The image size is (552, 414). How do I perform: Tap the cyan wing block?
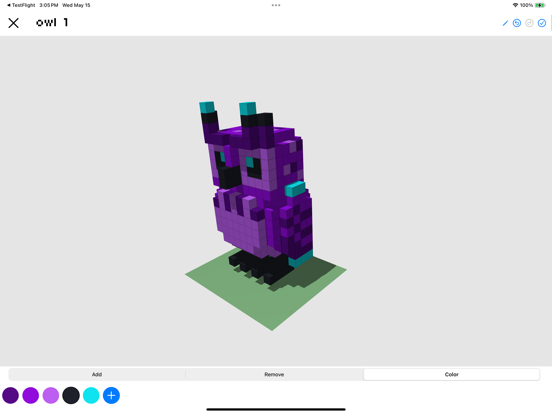click(x=295, y=189)
